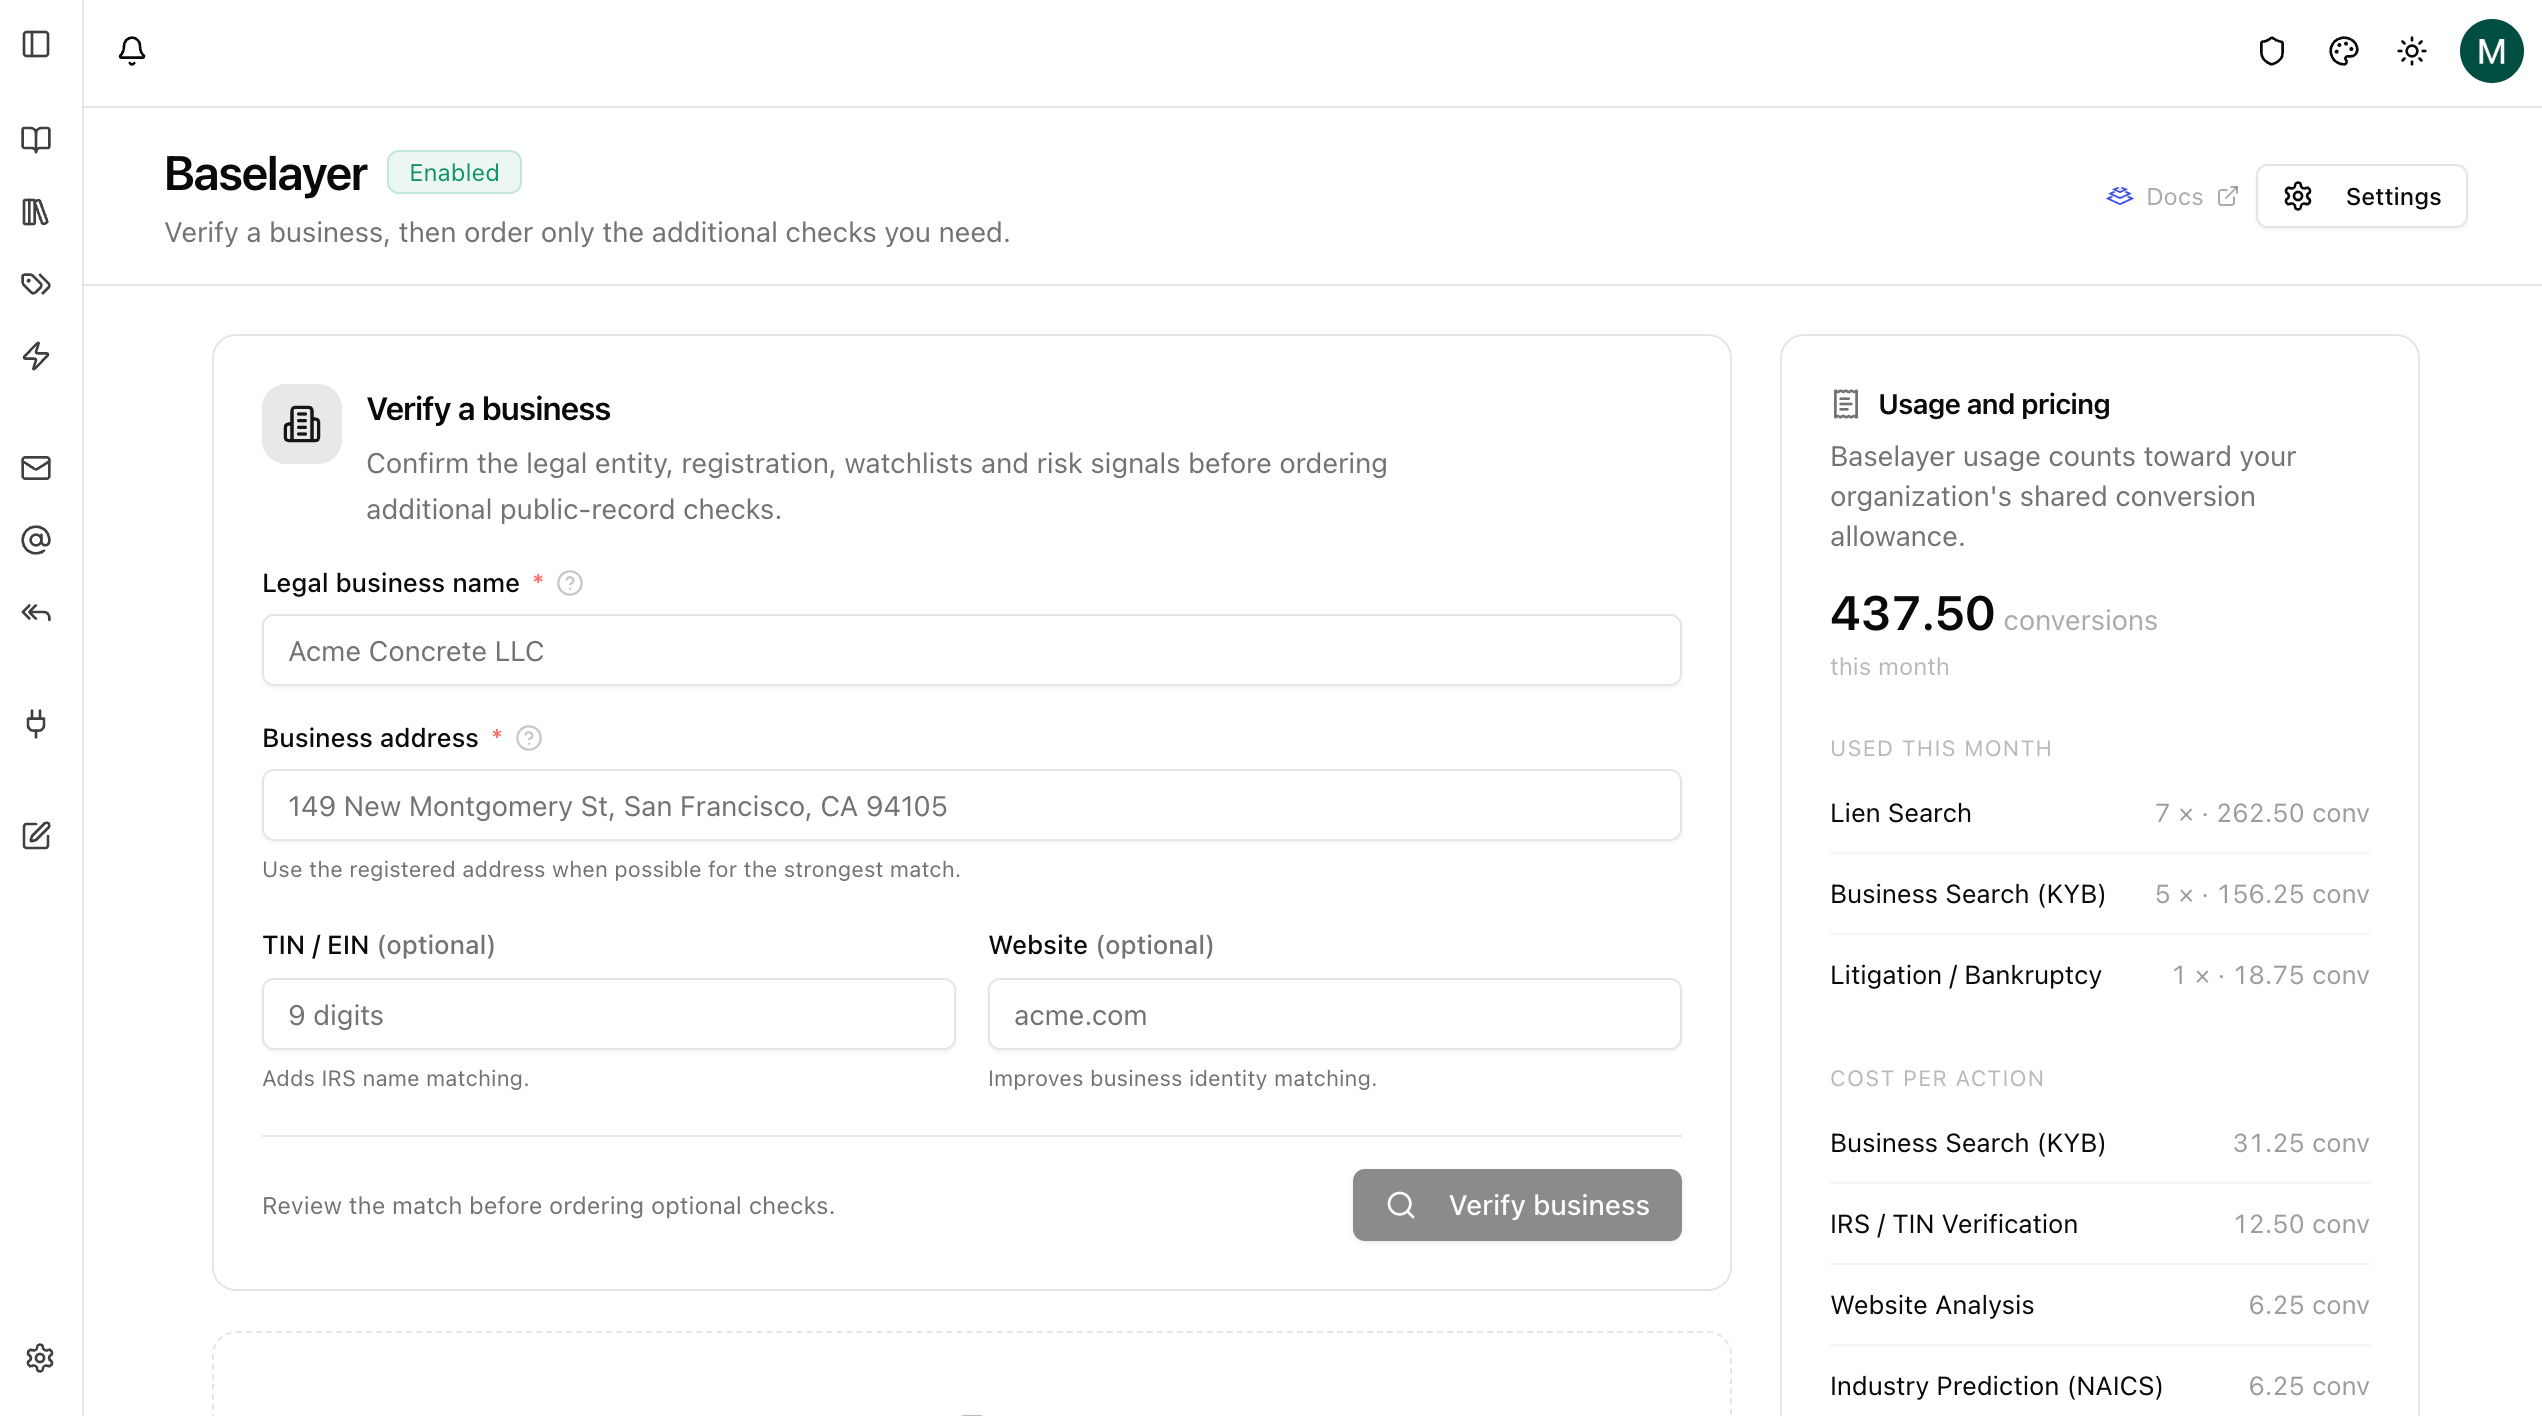Click the Baselayer page title

(266, 174)
